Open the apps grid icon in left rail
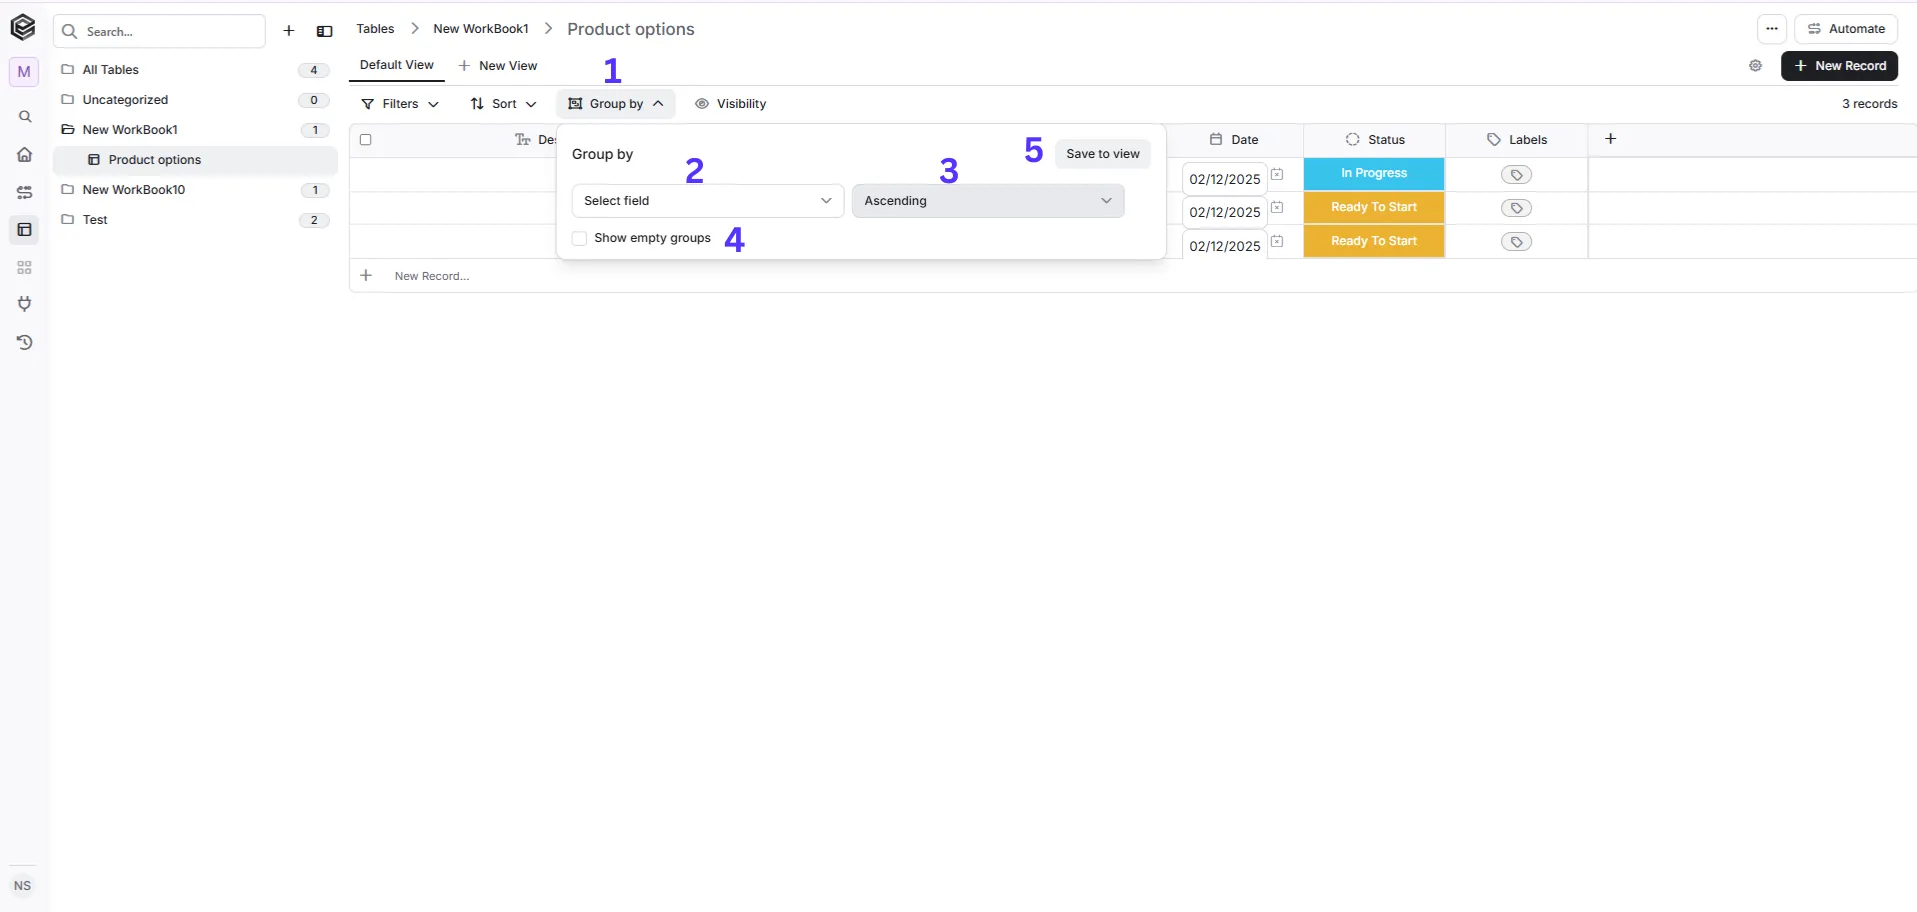 click(25, 268)
